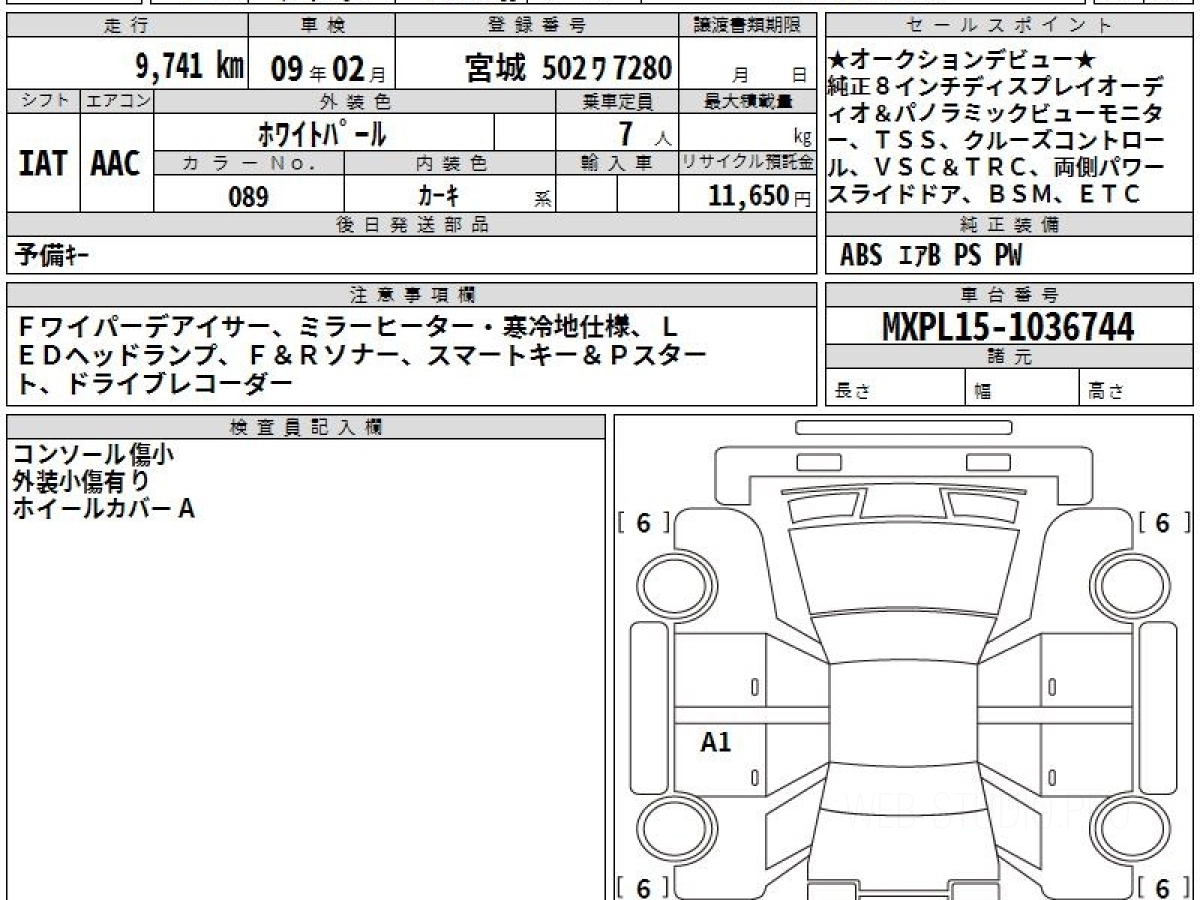Select the 後日発送部品 header
This screenshot has width=1200, height=900.
[411, 225]
